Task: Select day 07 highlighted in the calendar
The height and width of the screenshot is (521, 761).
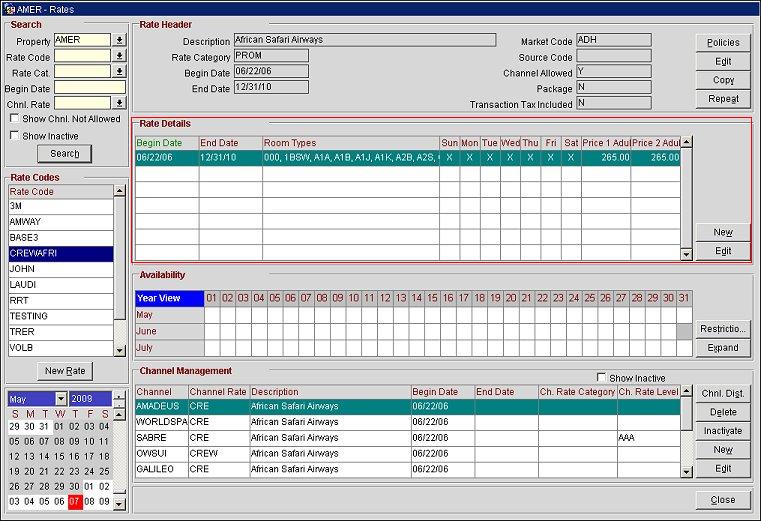Action: pos(76,501)
